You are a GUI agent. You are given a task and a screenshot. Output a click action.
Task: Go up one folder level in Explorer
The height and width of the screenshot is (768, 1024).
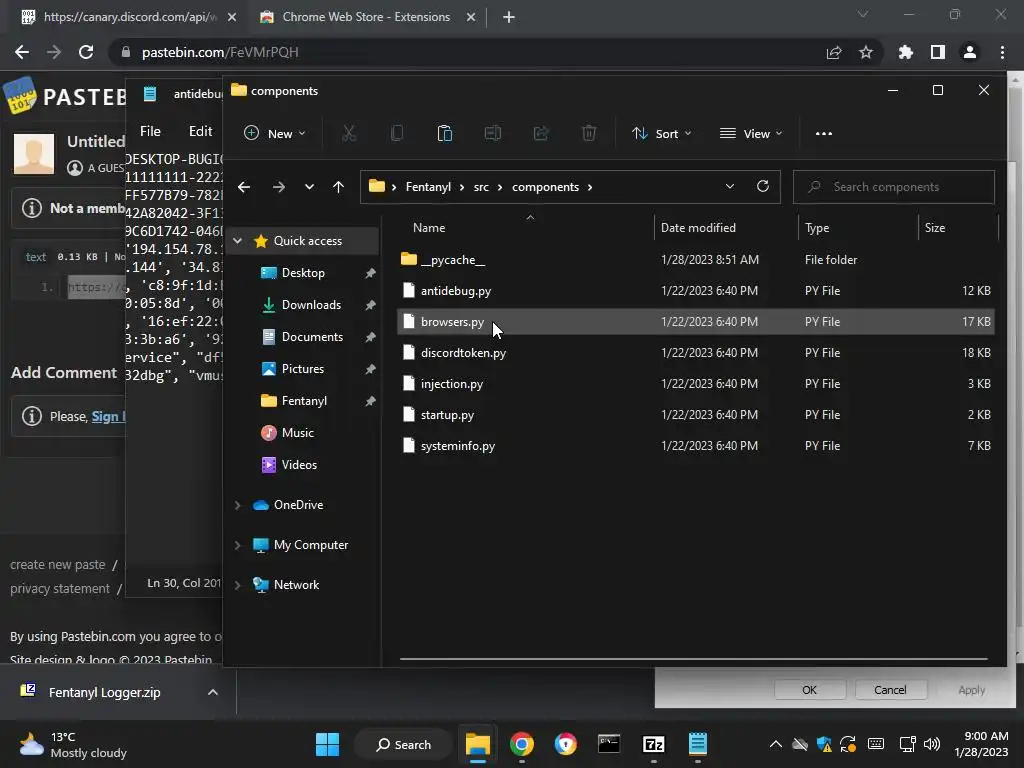pyautogui.click(x=338, y=187)
